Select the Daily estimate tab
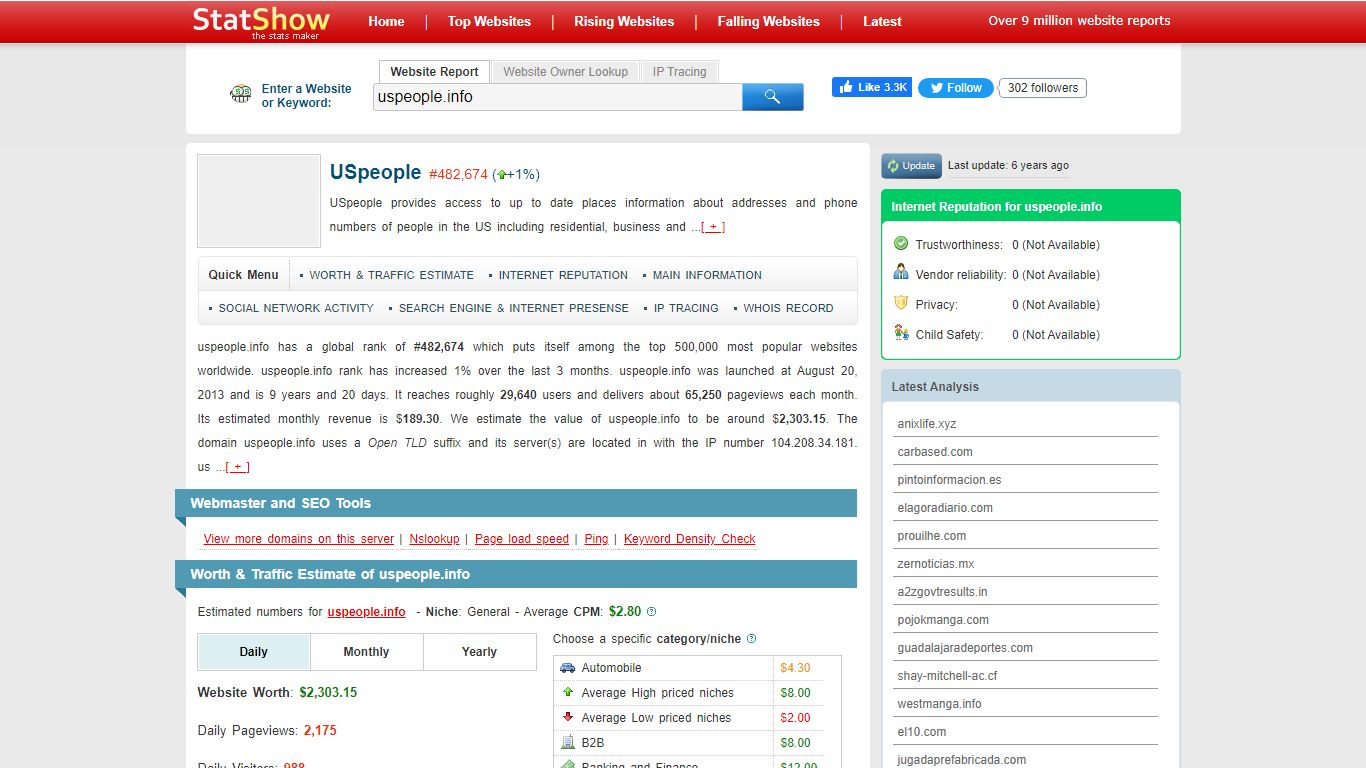Image resolution: width=1366 pixels, height=768 pixels. (254, 652)
